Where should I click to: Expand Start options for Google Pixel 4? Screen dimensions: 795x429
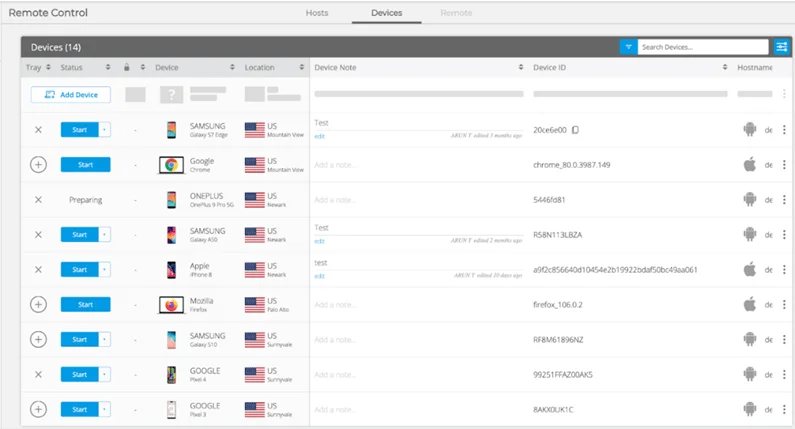click(x=104, y=374)
